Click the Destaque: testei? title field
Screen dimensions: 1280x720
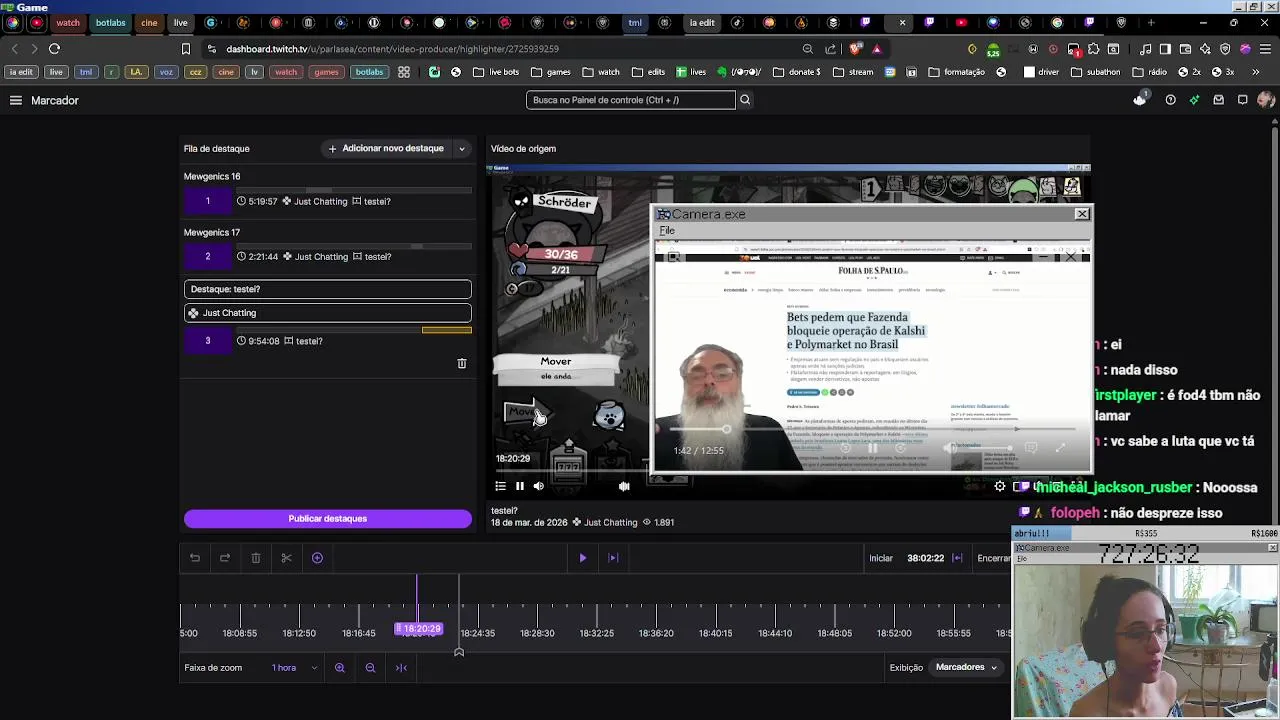click(328, 289)
